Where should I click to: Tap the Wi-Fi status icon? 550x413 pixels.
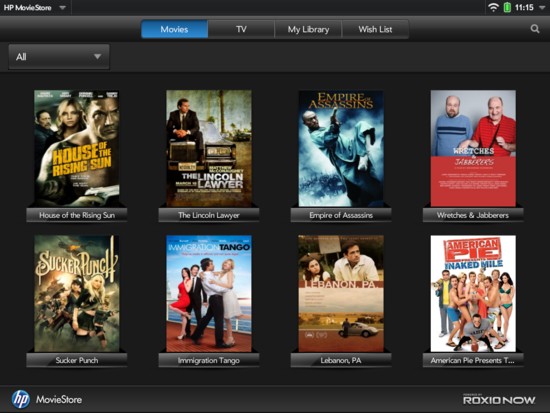click(494, 7)
